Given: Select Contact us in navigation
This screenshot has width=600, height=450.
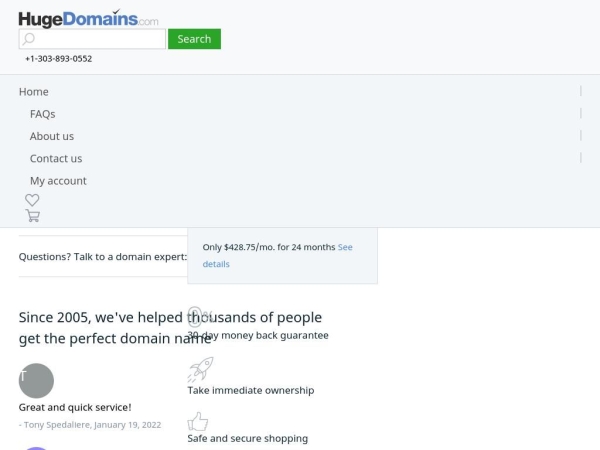Looking at the screenshot, I should coord(56,158).
